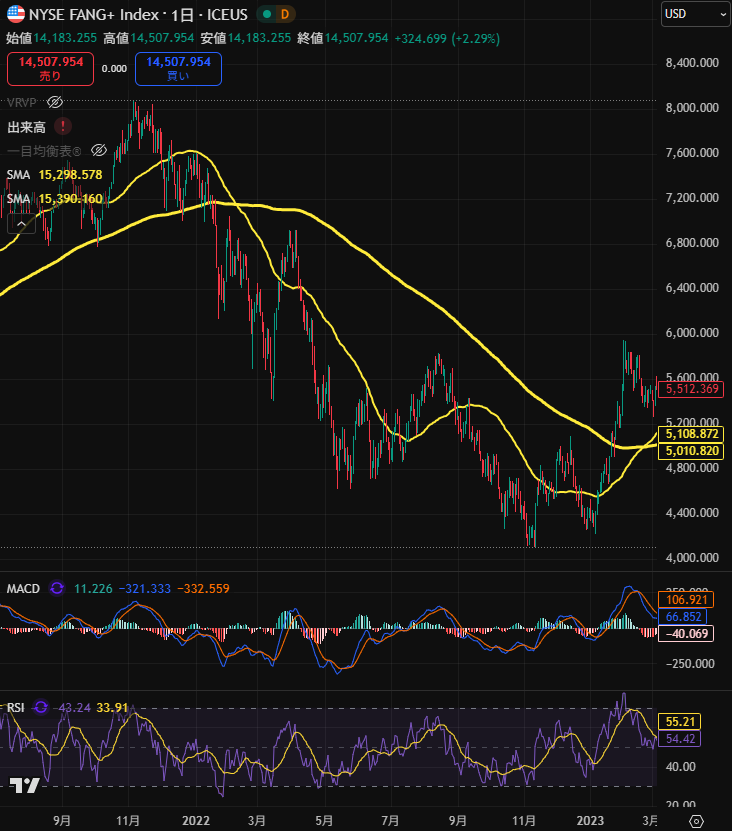Click the red 5,512.369 price label
Image resolution: width=732 pixels, height=831 pixels.
pyautogui.click(x=693, y=389)
